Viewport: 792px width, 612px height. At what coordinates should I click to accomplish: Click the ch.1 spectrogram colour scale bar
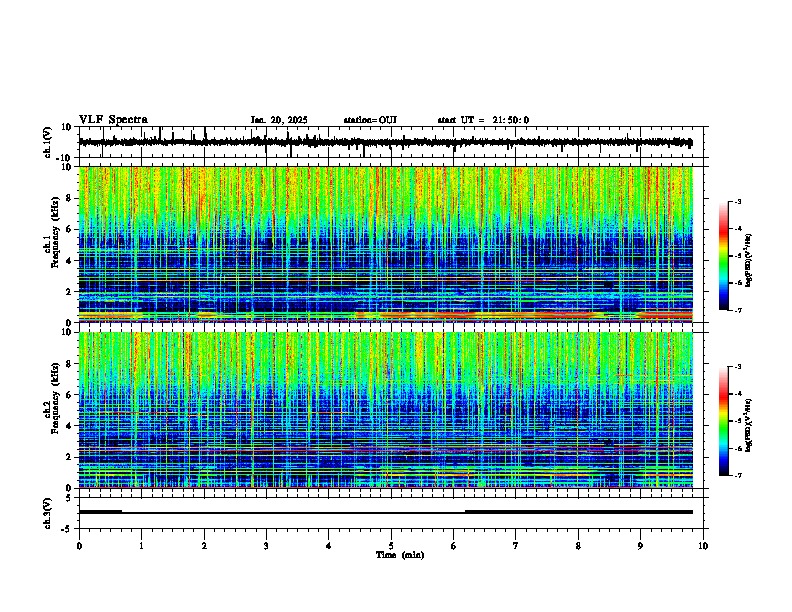[x=724, y=256]
